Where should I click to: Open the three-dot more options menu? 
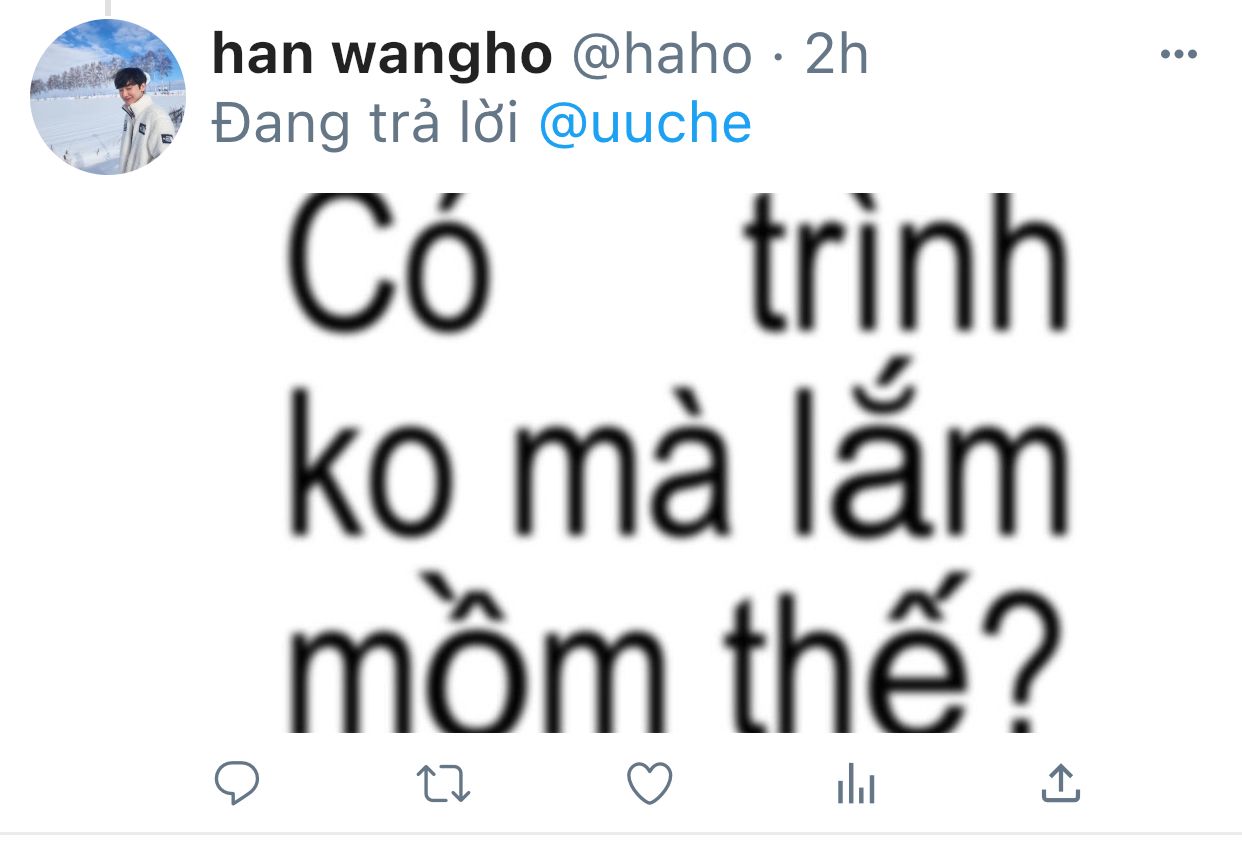(x=1178, y=54)
